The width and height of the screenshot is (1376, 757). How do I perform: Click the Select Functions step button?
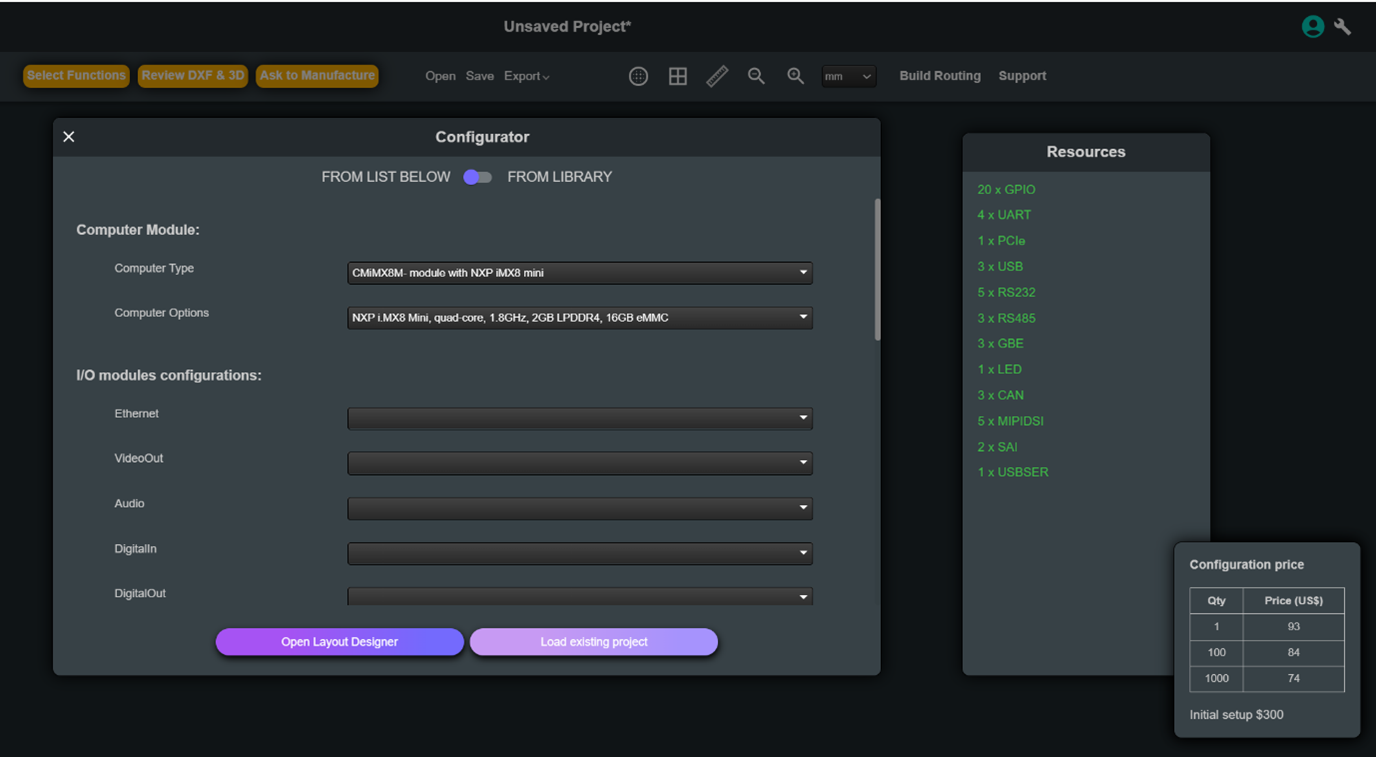pos(76,76)
